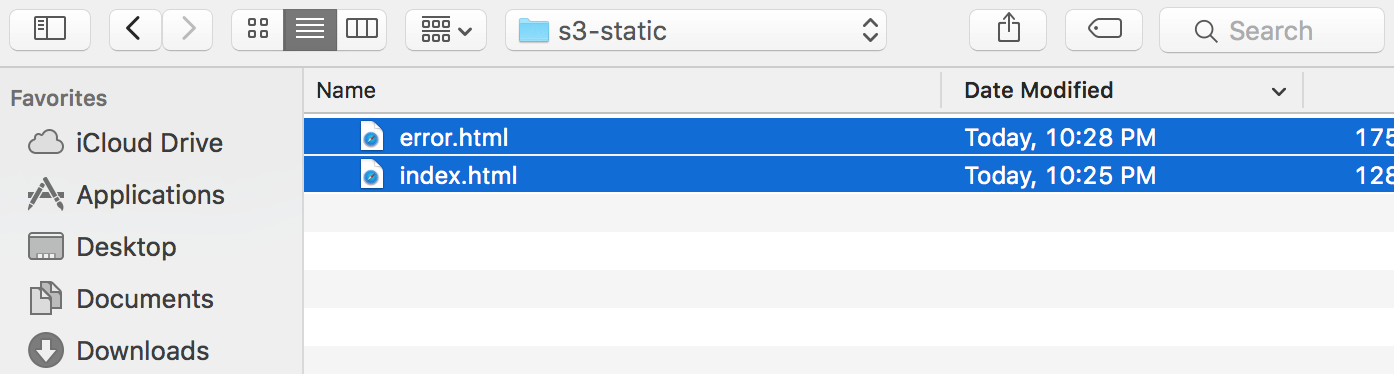Switch to column view

362,30
